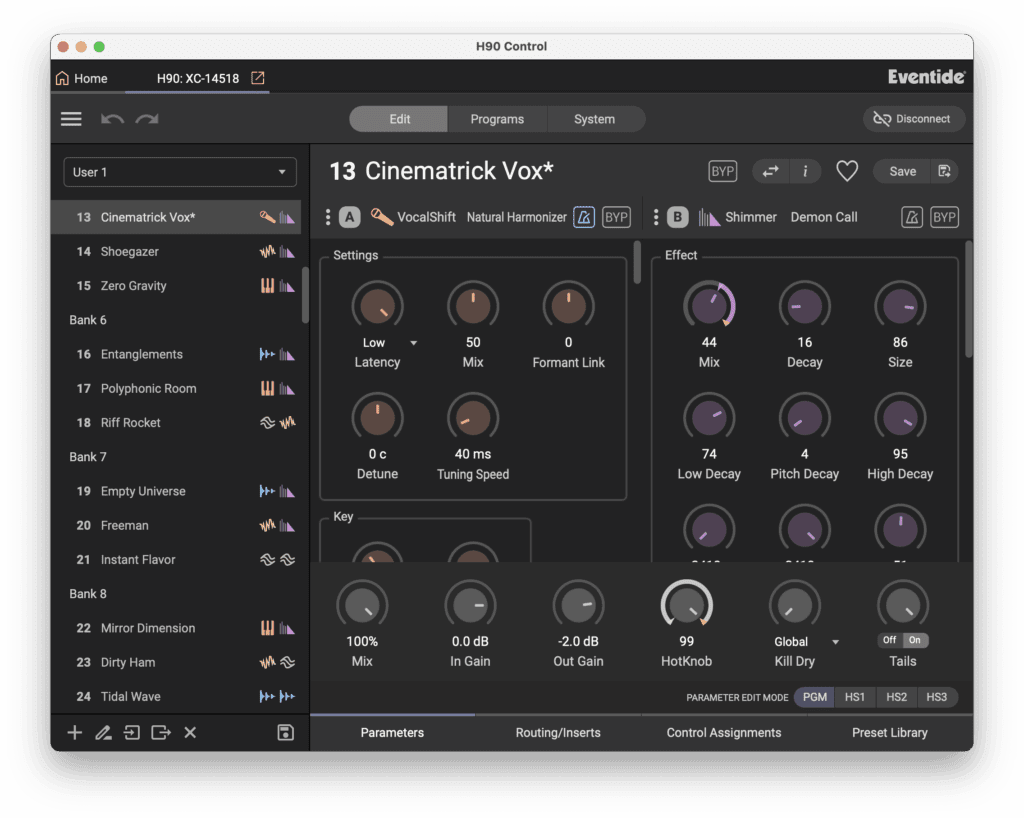
Task: Click the pencil rename icon
Action: click(103, 733)
